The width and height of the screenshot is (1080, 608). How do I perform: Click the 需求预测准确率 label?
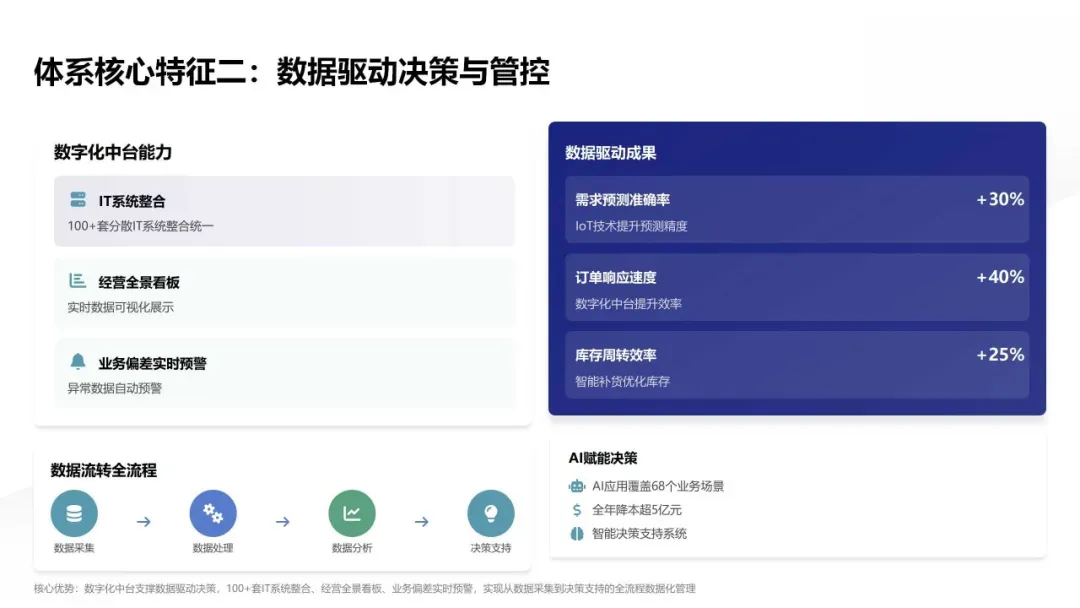pos(623,200)
